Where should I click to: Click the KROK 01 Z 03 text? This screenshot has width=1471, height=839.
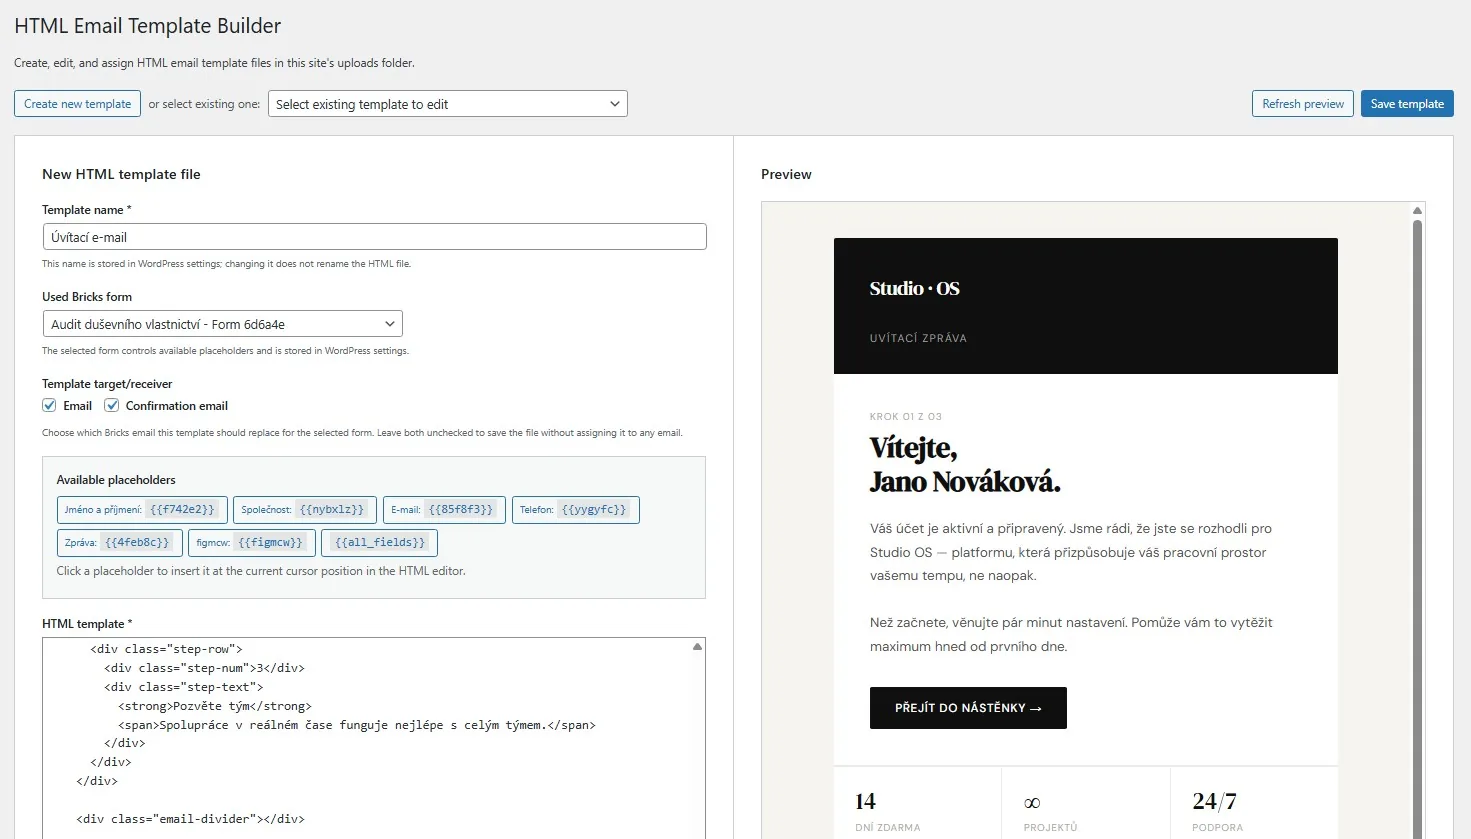point(906,417)
